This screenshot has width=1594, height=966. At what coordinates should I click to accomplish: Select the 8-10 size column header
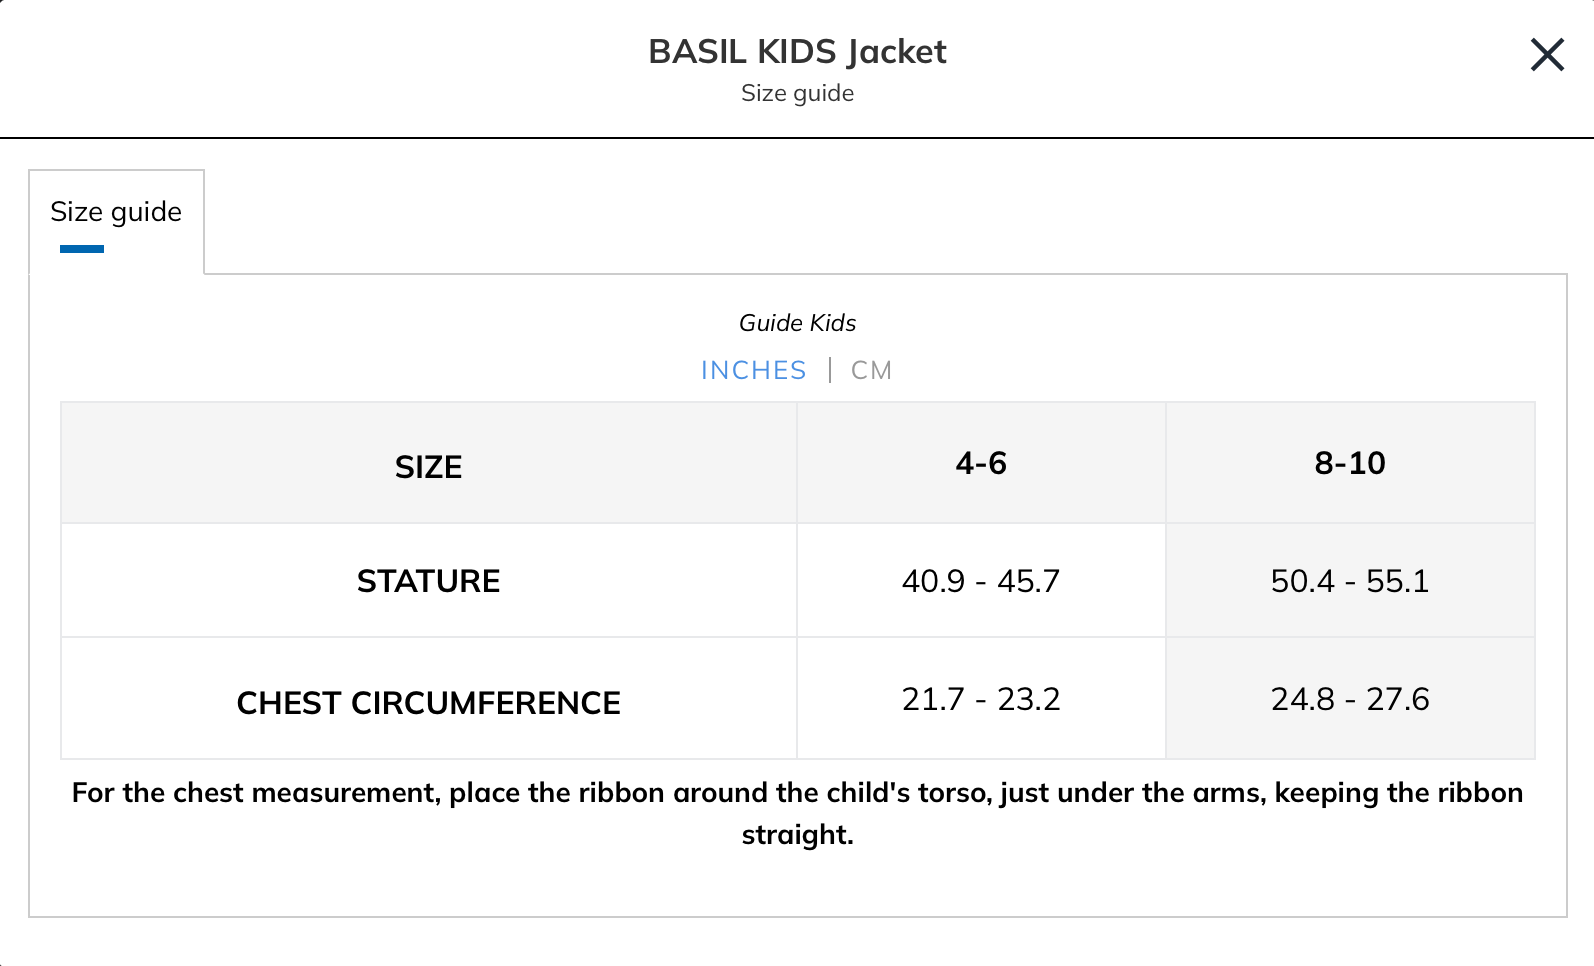tap(1350, 463)
